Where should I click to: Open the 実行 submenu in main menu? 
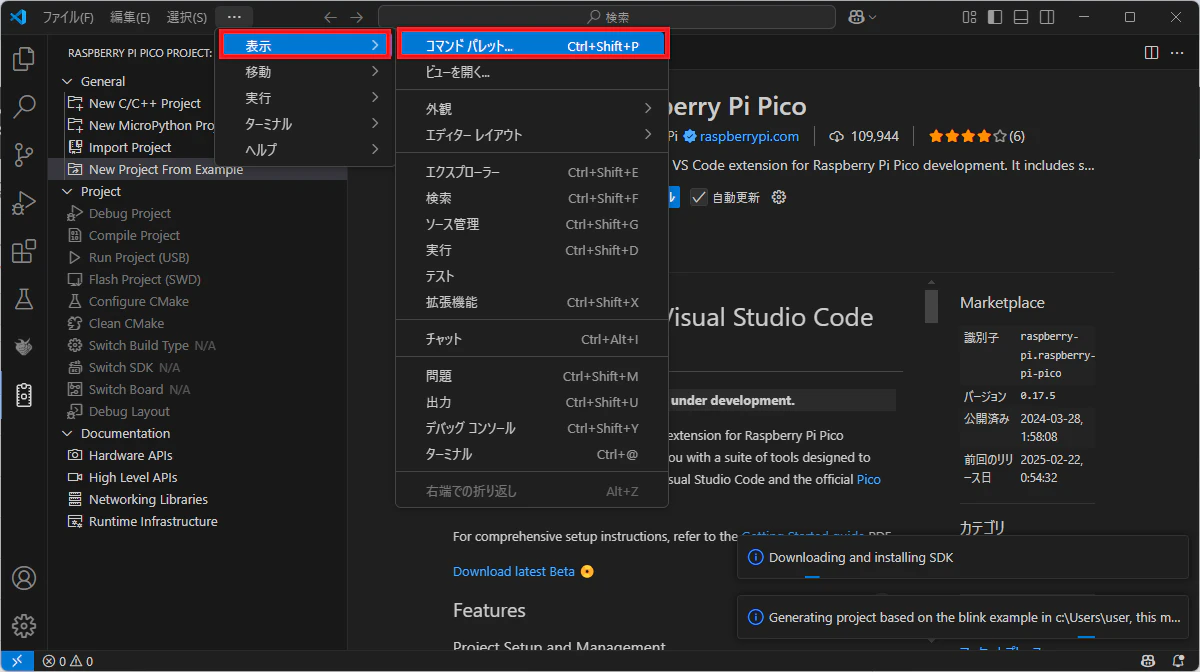tap(305, 98)
